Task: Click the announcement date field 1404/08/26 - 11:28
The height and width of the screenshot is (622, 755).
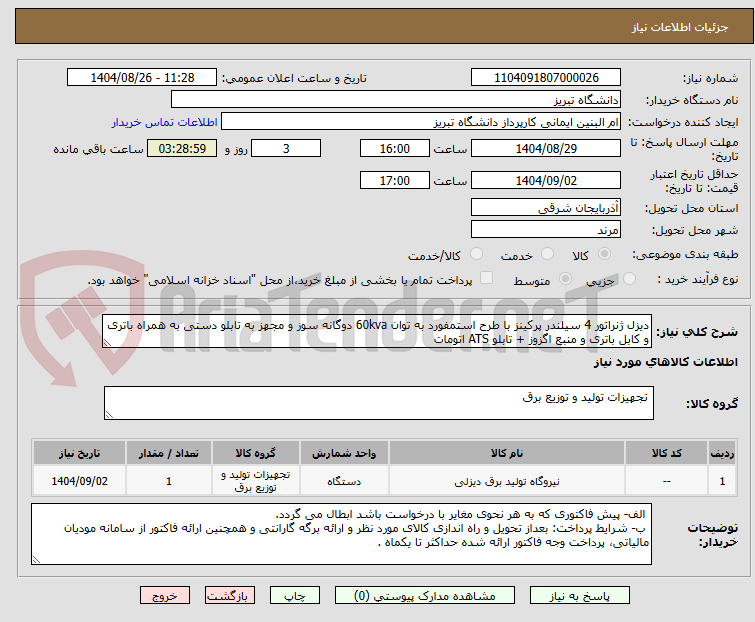Action: pos(142,78)
